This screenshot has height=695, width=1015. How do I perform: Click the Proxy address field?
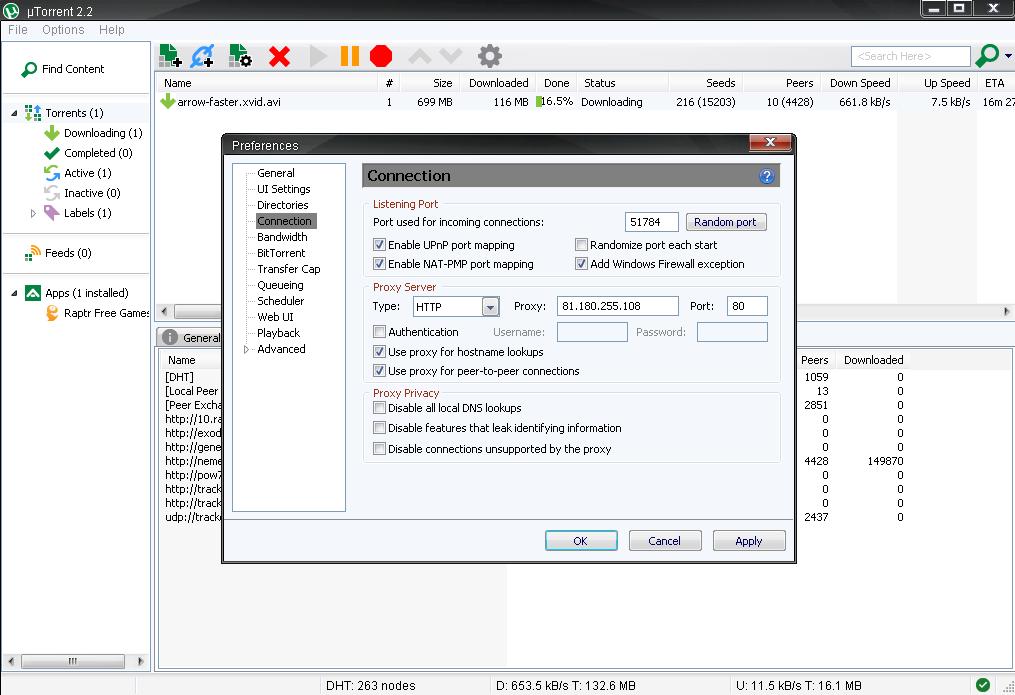point(618,306)
